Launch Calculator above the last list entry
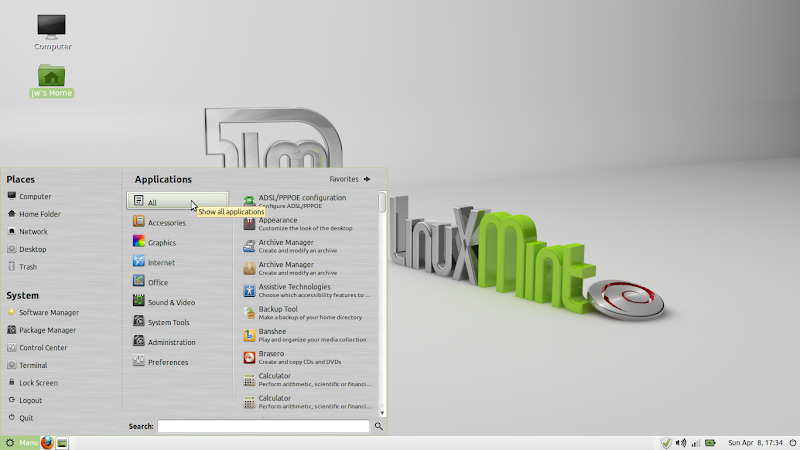This screenshot has width=800, height=450. (x=308, y=380)
